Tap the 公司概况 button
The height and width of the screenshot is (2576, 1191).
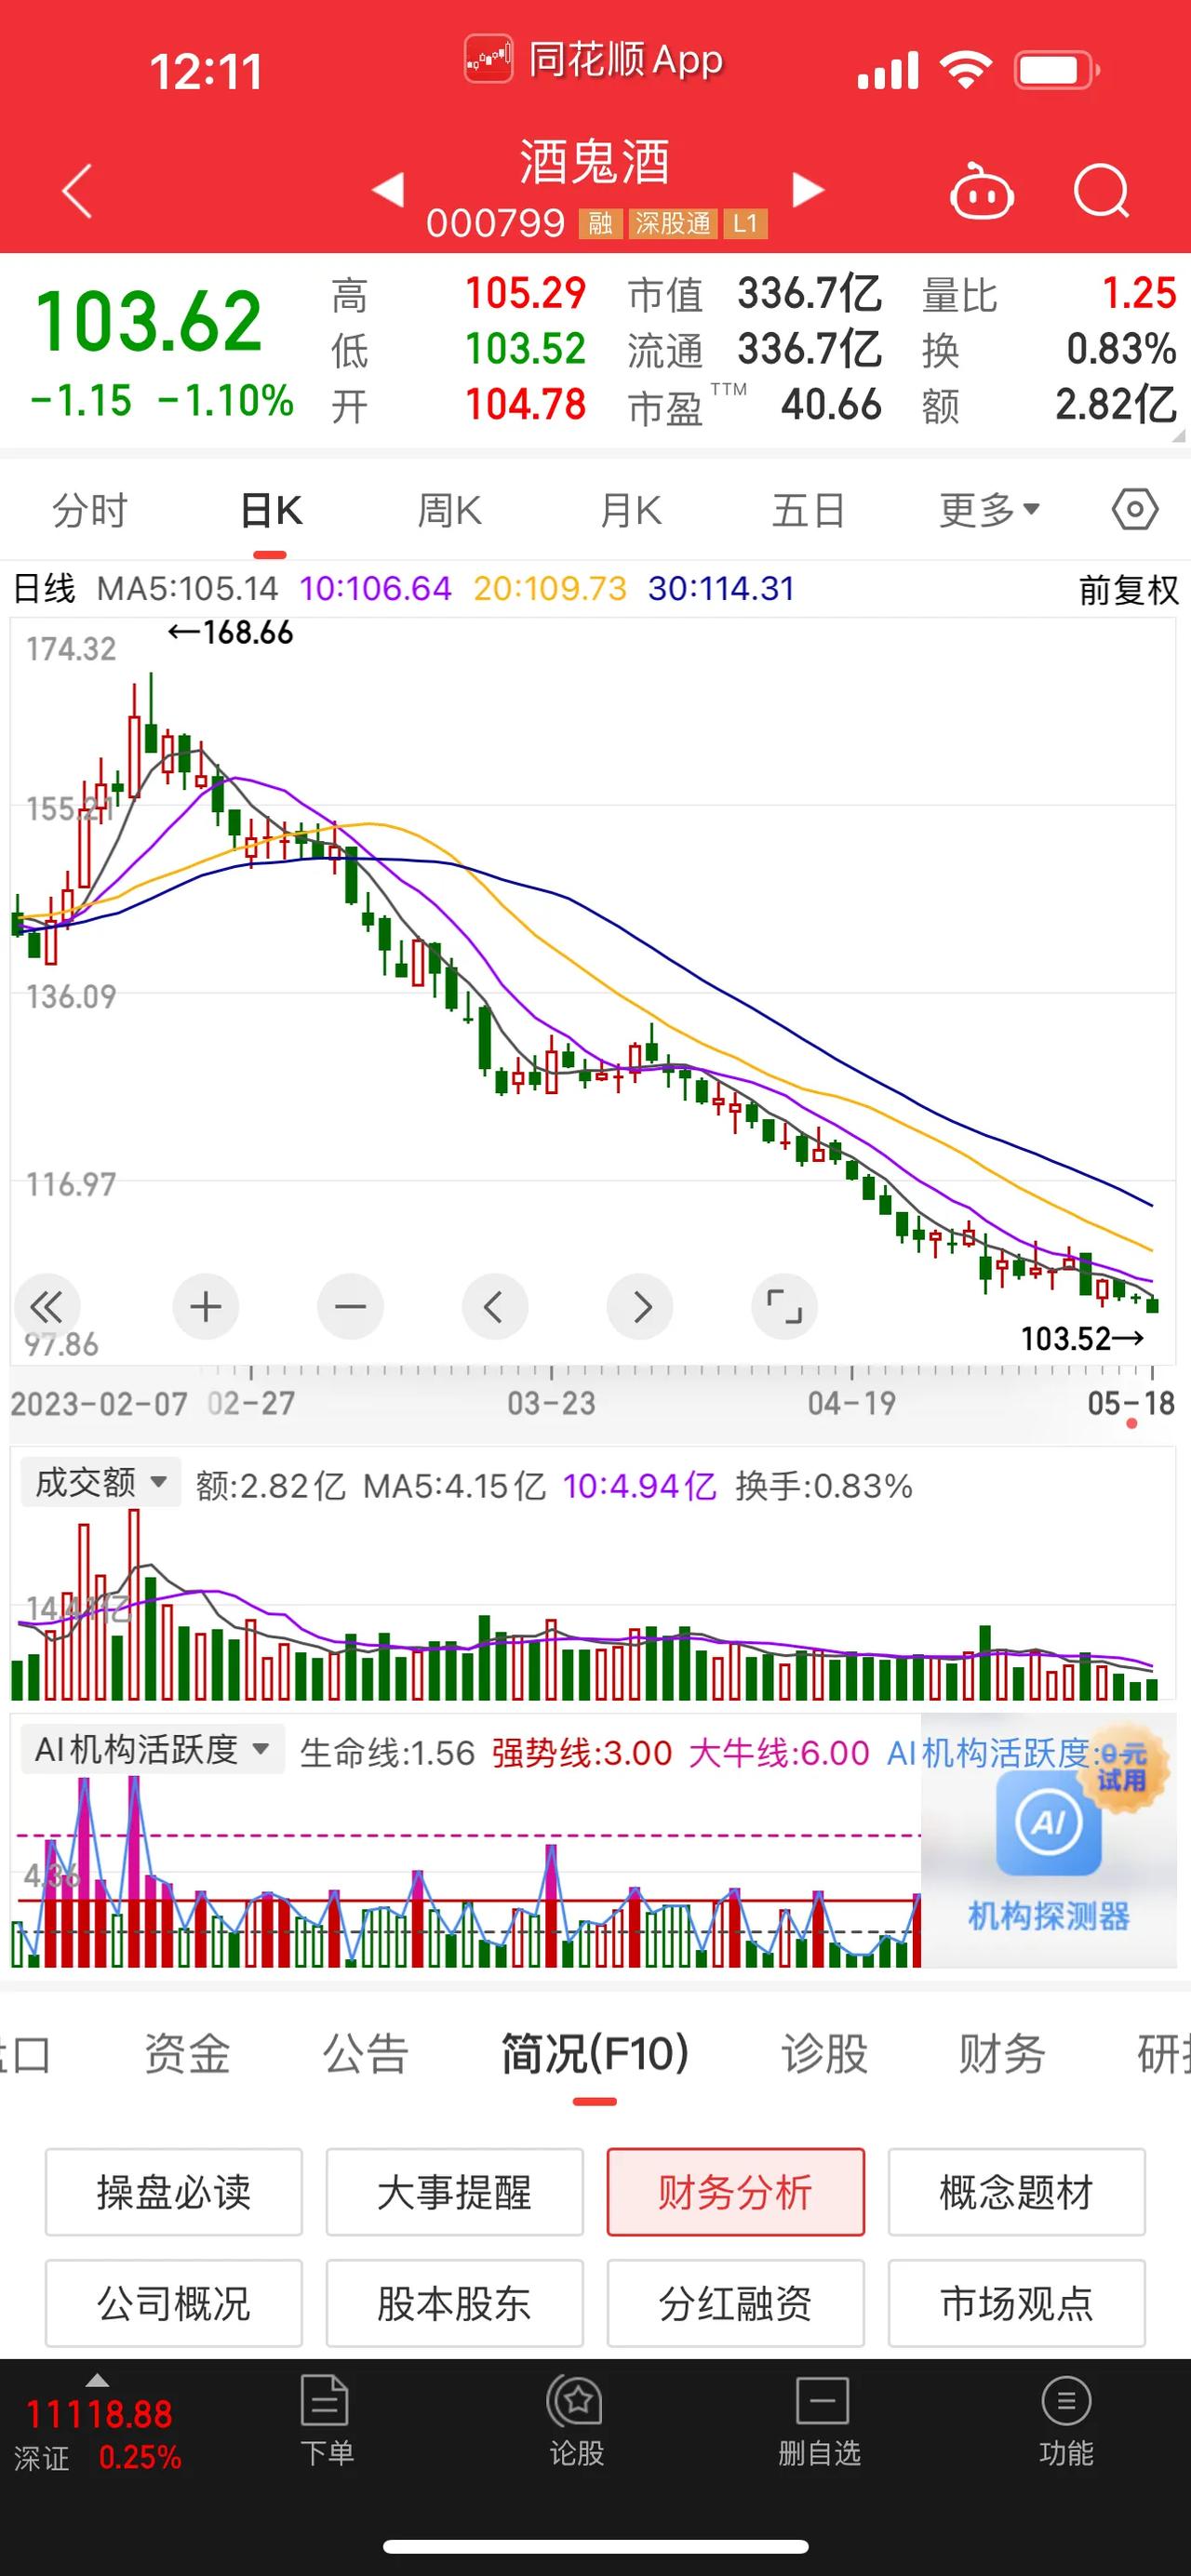[173, 2303]
